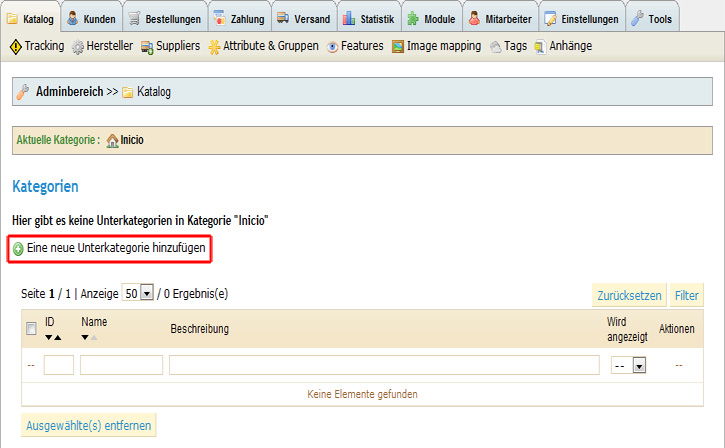Open Tracking submenu link
Viewport: 725px width, 448px height.
tap(44, 46)
